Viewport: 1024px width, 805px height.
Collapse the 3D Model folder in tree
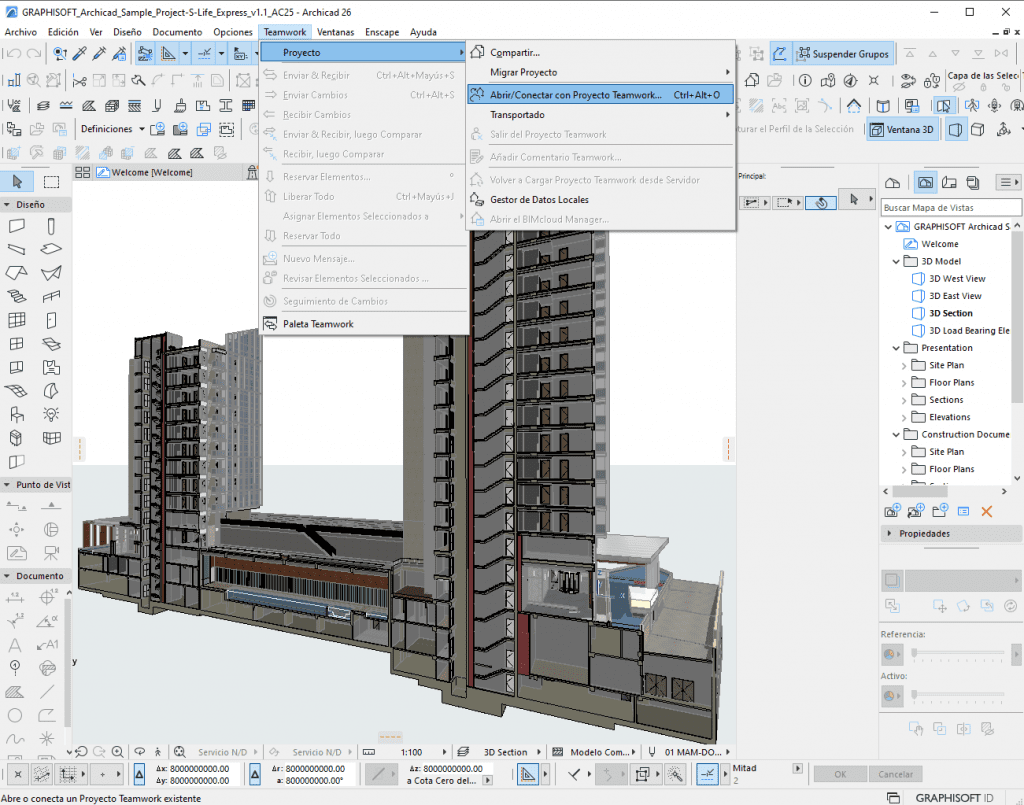tap(897, 261)
